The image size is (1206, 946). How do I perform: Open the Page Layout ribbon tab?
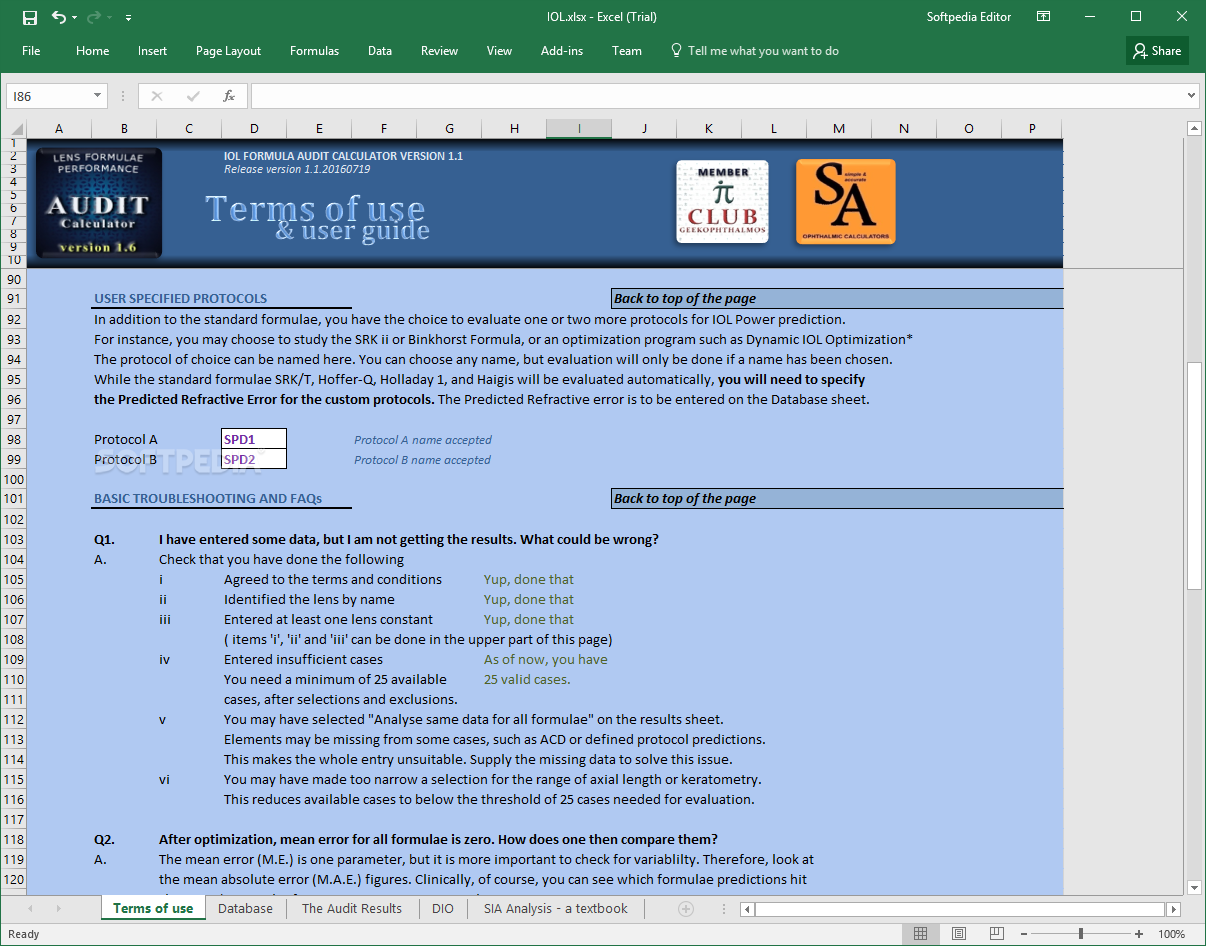point(228,51)
